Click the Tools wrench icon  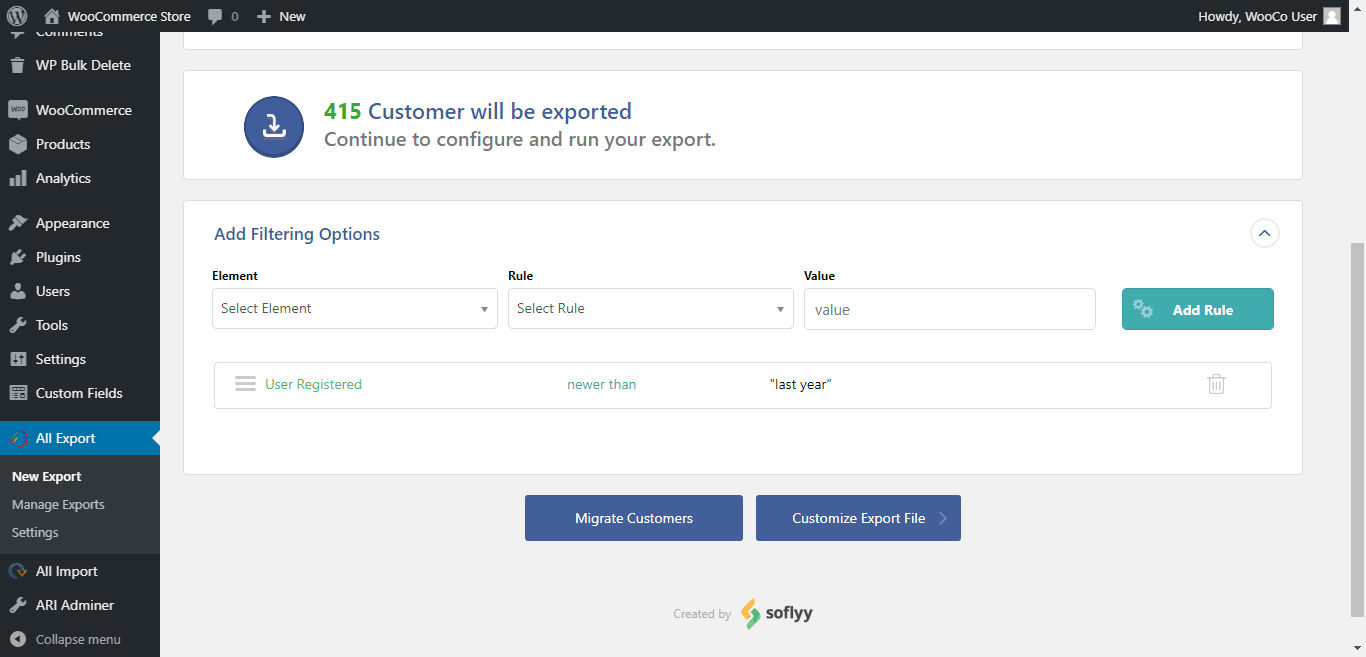[x=17, y=325]
